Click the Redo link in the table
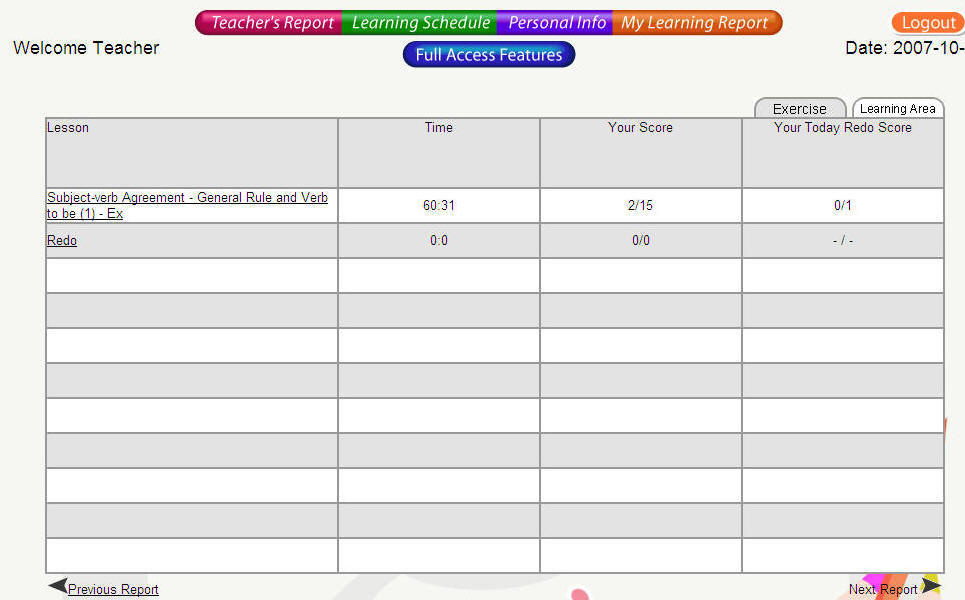Image resolution: width=965 pixels, height=600 pixels. (62, 241)
